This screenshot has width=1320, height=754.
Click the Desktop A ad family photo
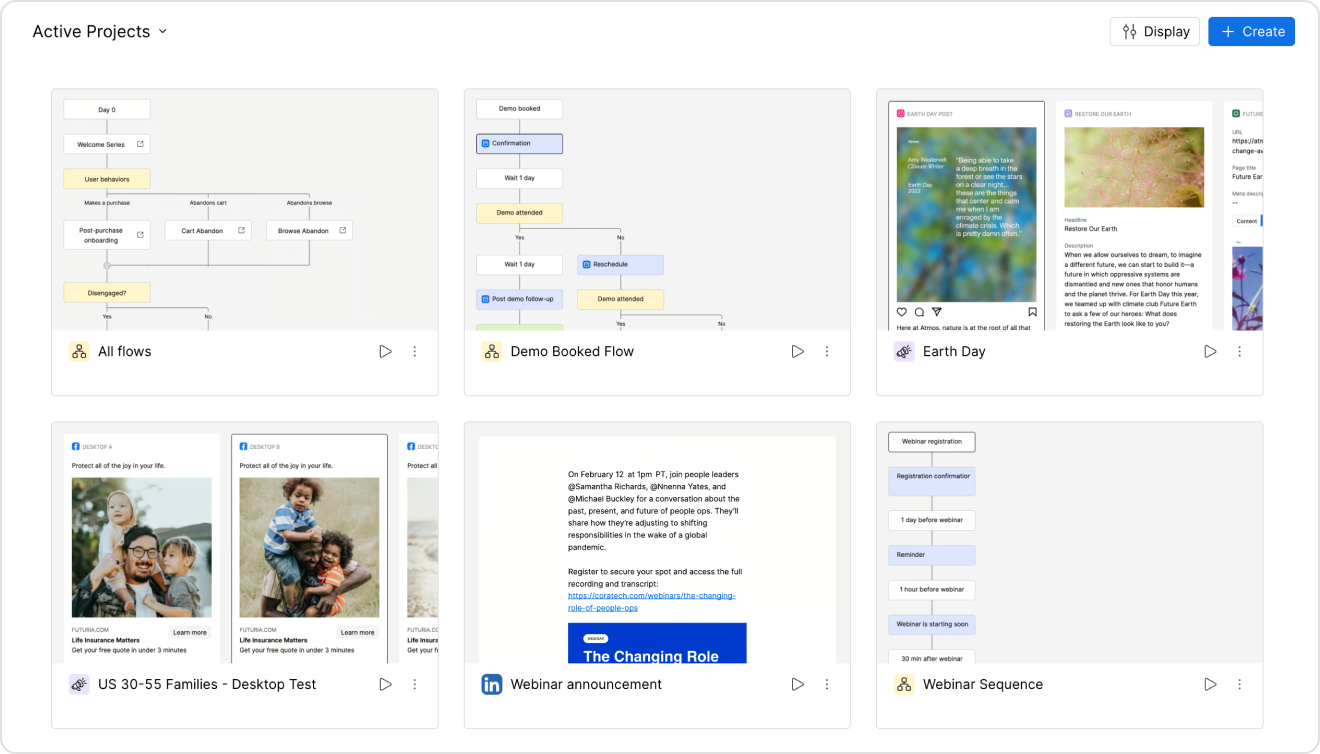point(141,548)
